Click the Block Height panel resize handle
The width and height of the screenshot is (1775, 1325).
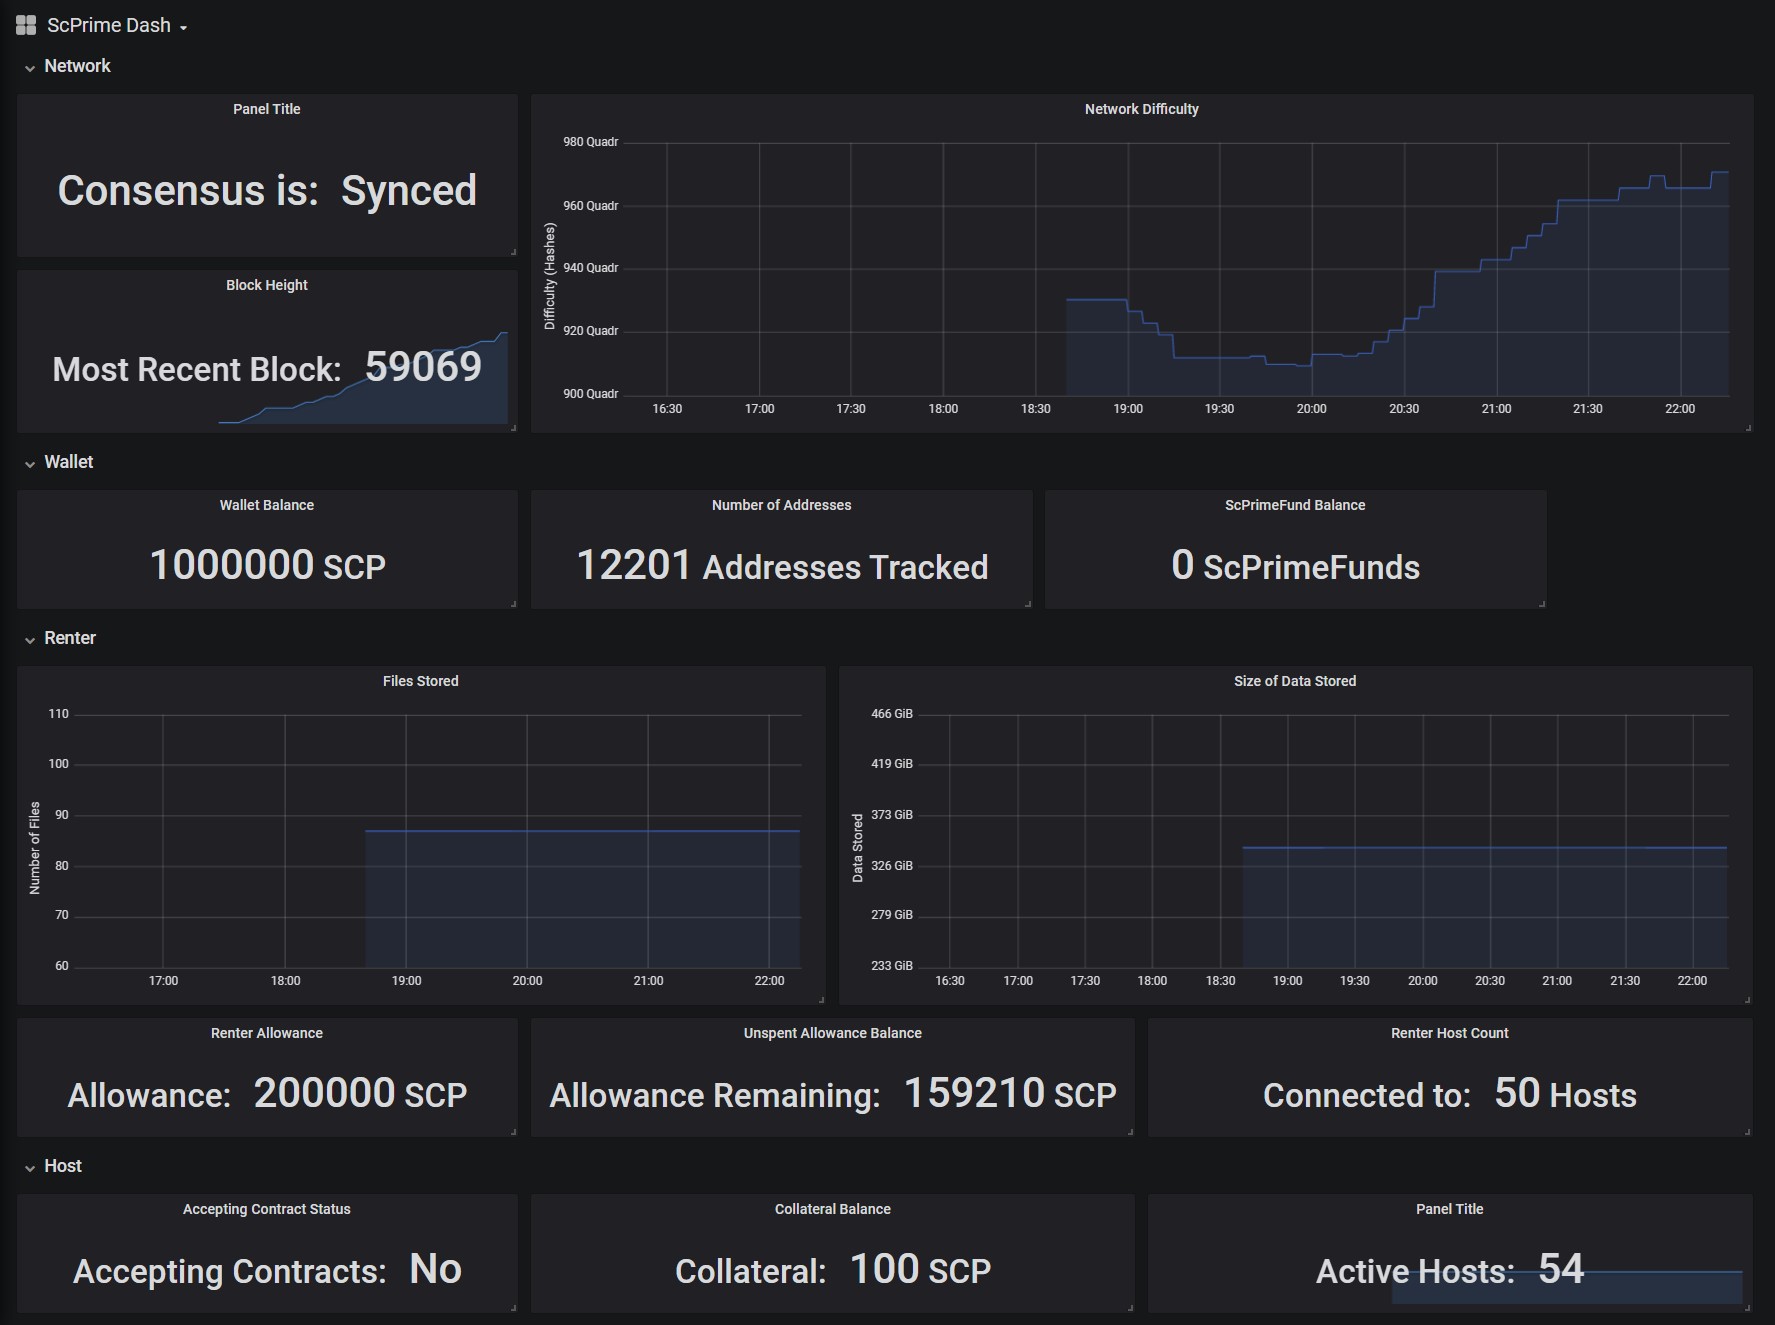pyautogui.click(x=513, y=428)
